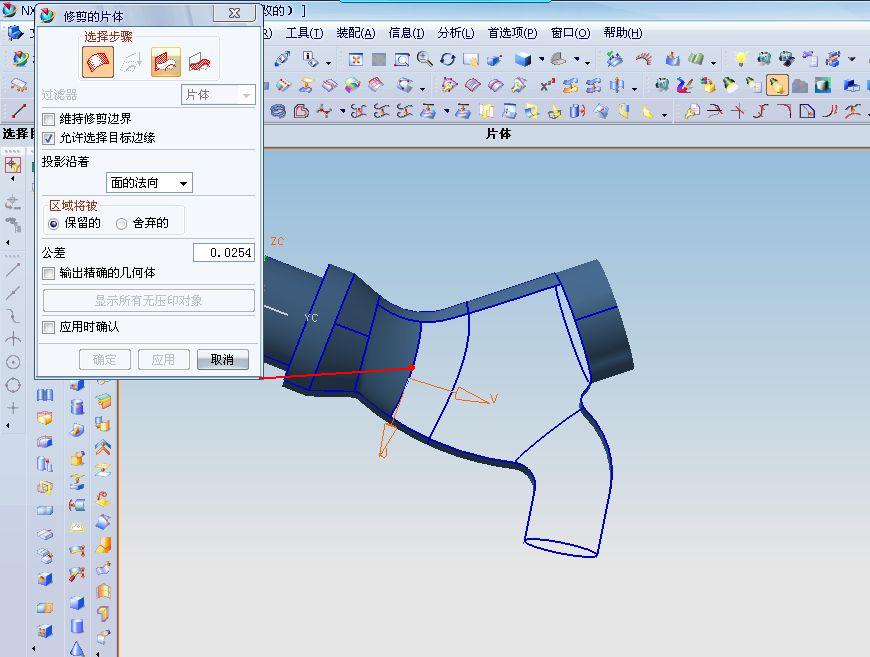
Task: Click the line tool in left toolbar
Action: pos(13,270)
